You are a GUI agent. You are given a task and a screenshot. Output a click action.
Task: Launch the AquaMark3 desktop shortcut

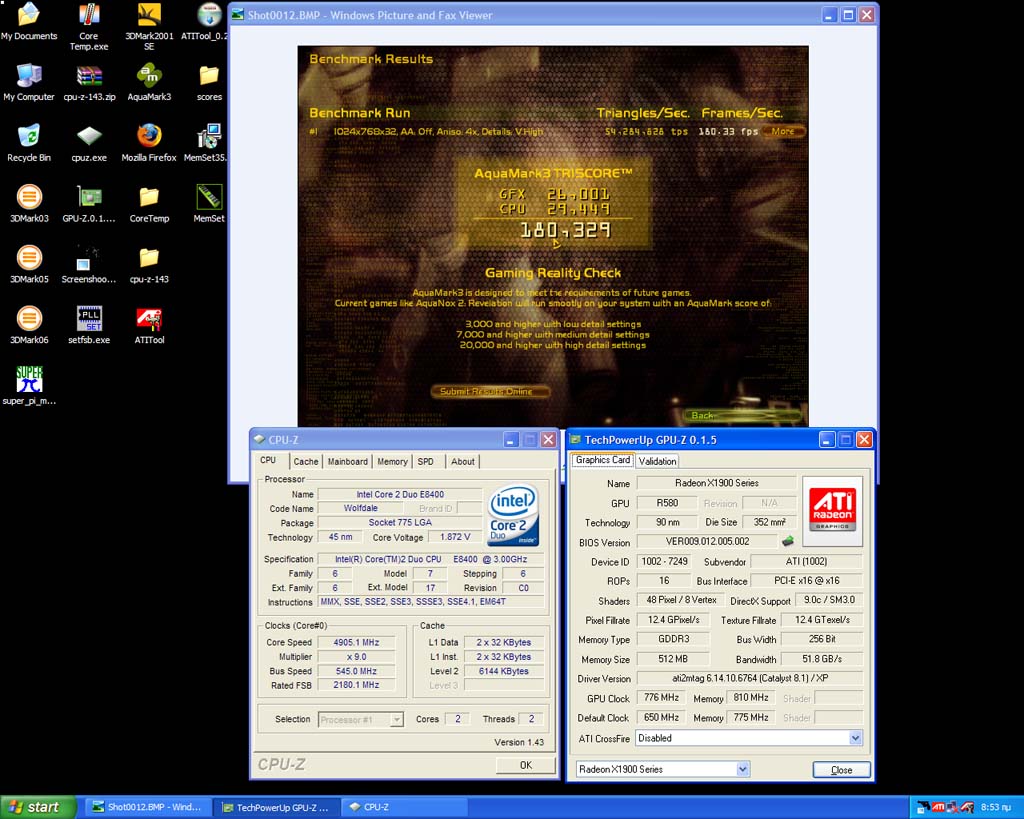[x=149, y=82]
